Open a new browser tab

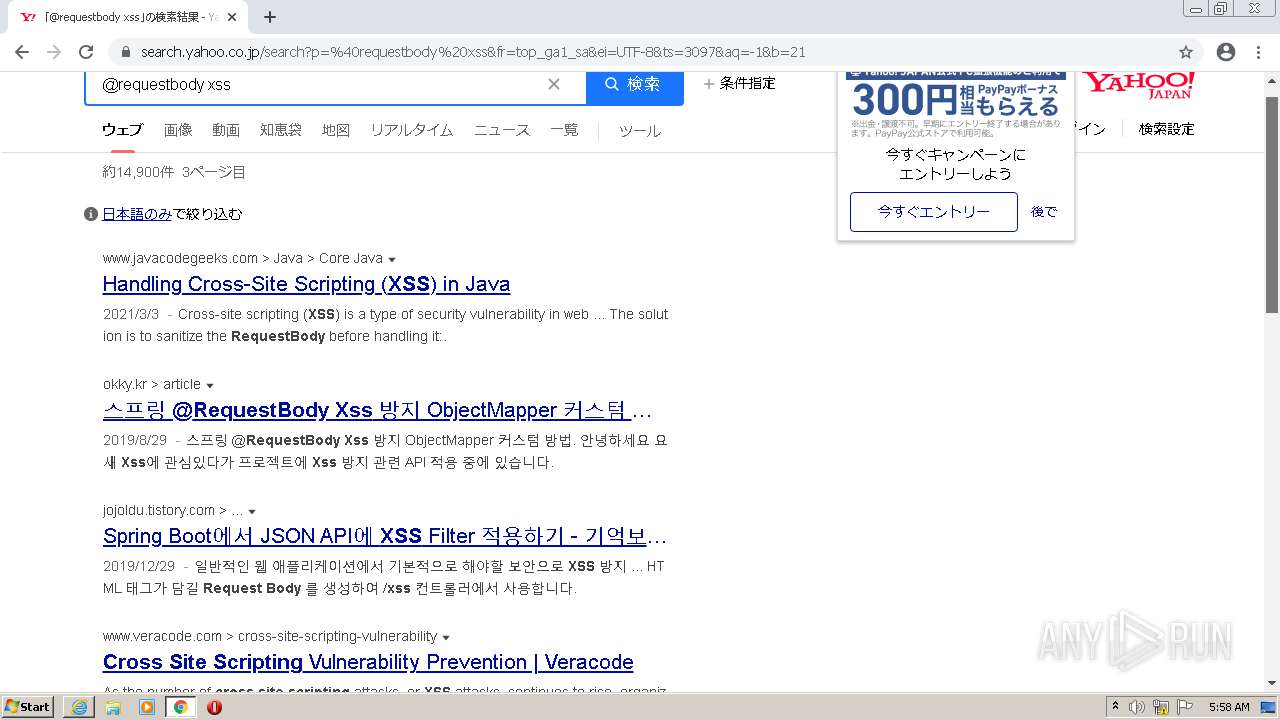tap(270, 17)
